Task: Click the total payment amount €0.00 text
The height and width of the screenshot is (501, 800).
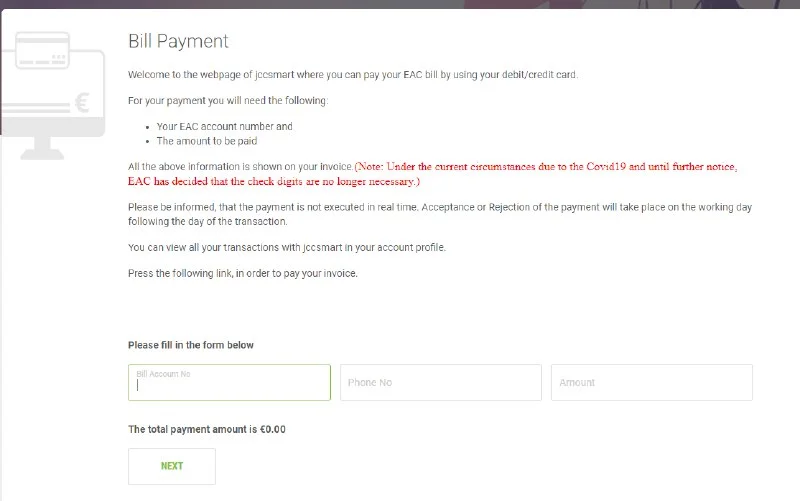Action: tap(207, 429)
